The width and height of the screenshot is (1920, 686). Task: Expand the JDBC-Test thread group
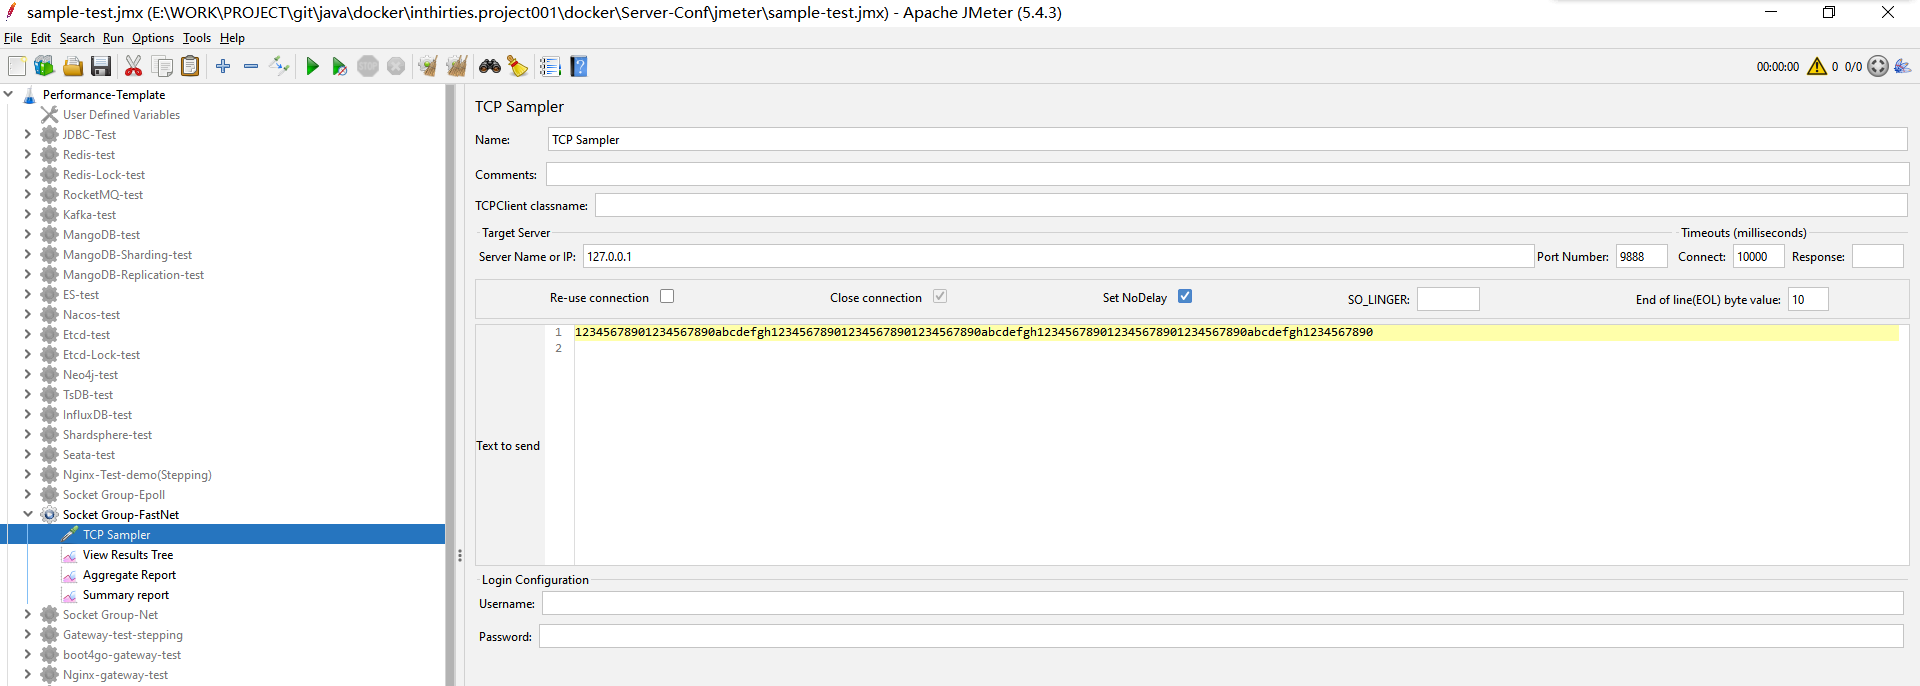click(x=28, y=134)
